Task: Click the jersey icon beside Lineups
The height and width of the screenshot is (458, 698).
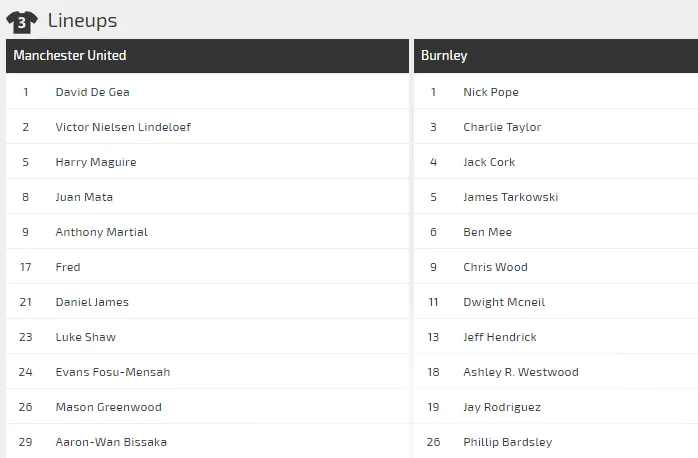Action: tap(22, 20)
